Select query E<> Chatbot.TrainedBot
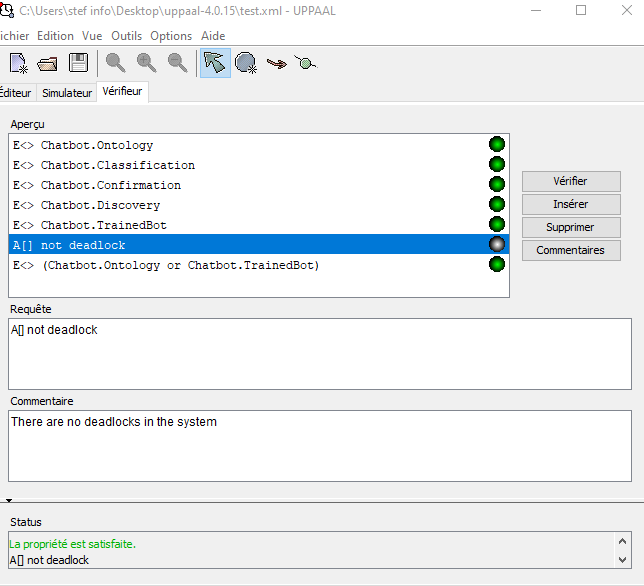Image resolution: width=644 pixels, height=586 pixels. (x=259, y=225)
